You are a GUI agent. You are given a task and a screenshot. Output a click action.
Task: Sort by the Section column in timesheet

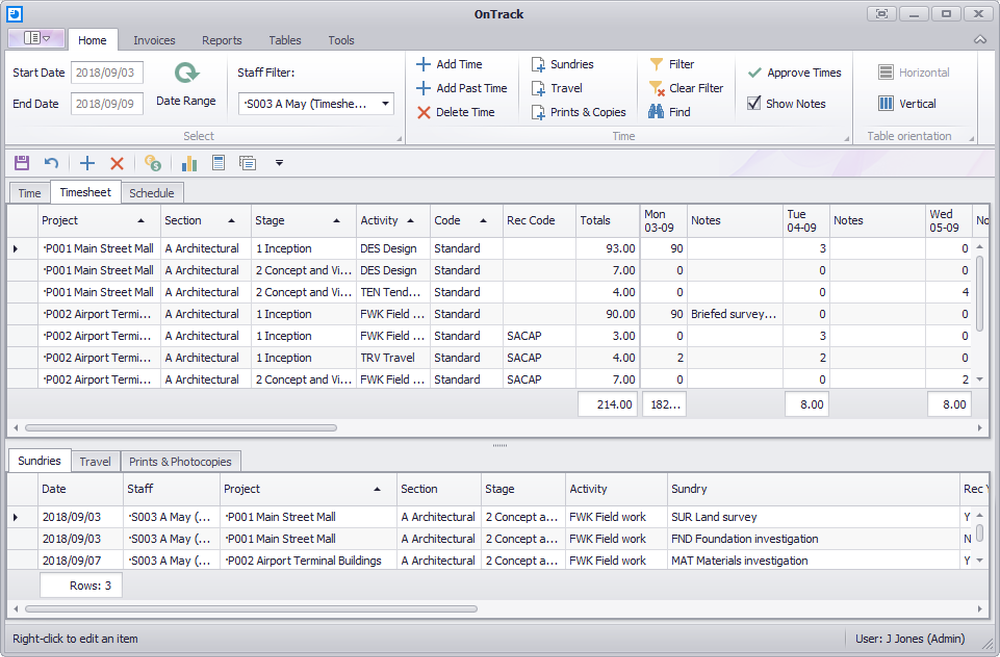(x=206, y=221)
